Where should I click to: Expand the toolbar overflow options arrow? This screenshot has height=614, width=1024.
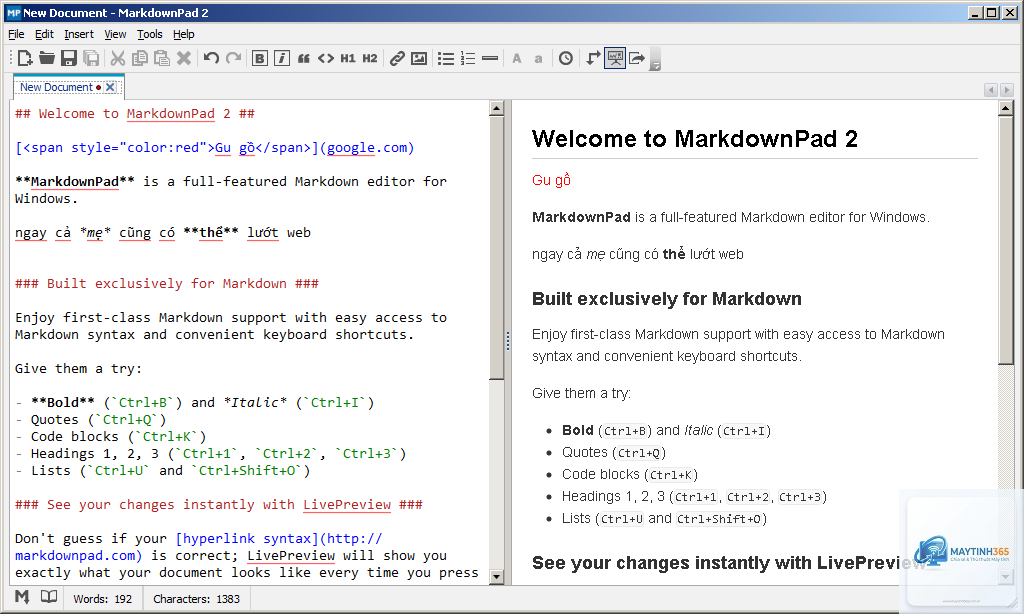pyautogui.click(x=656, y=59)
